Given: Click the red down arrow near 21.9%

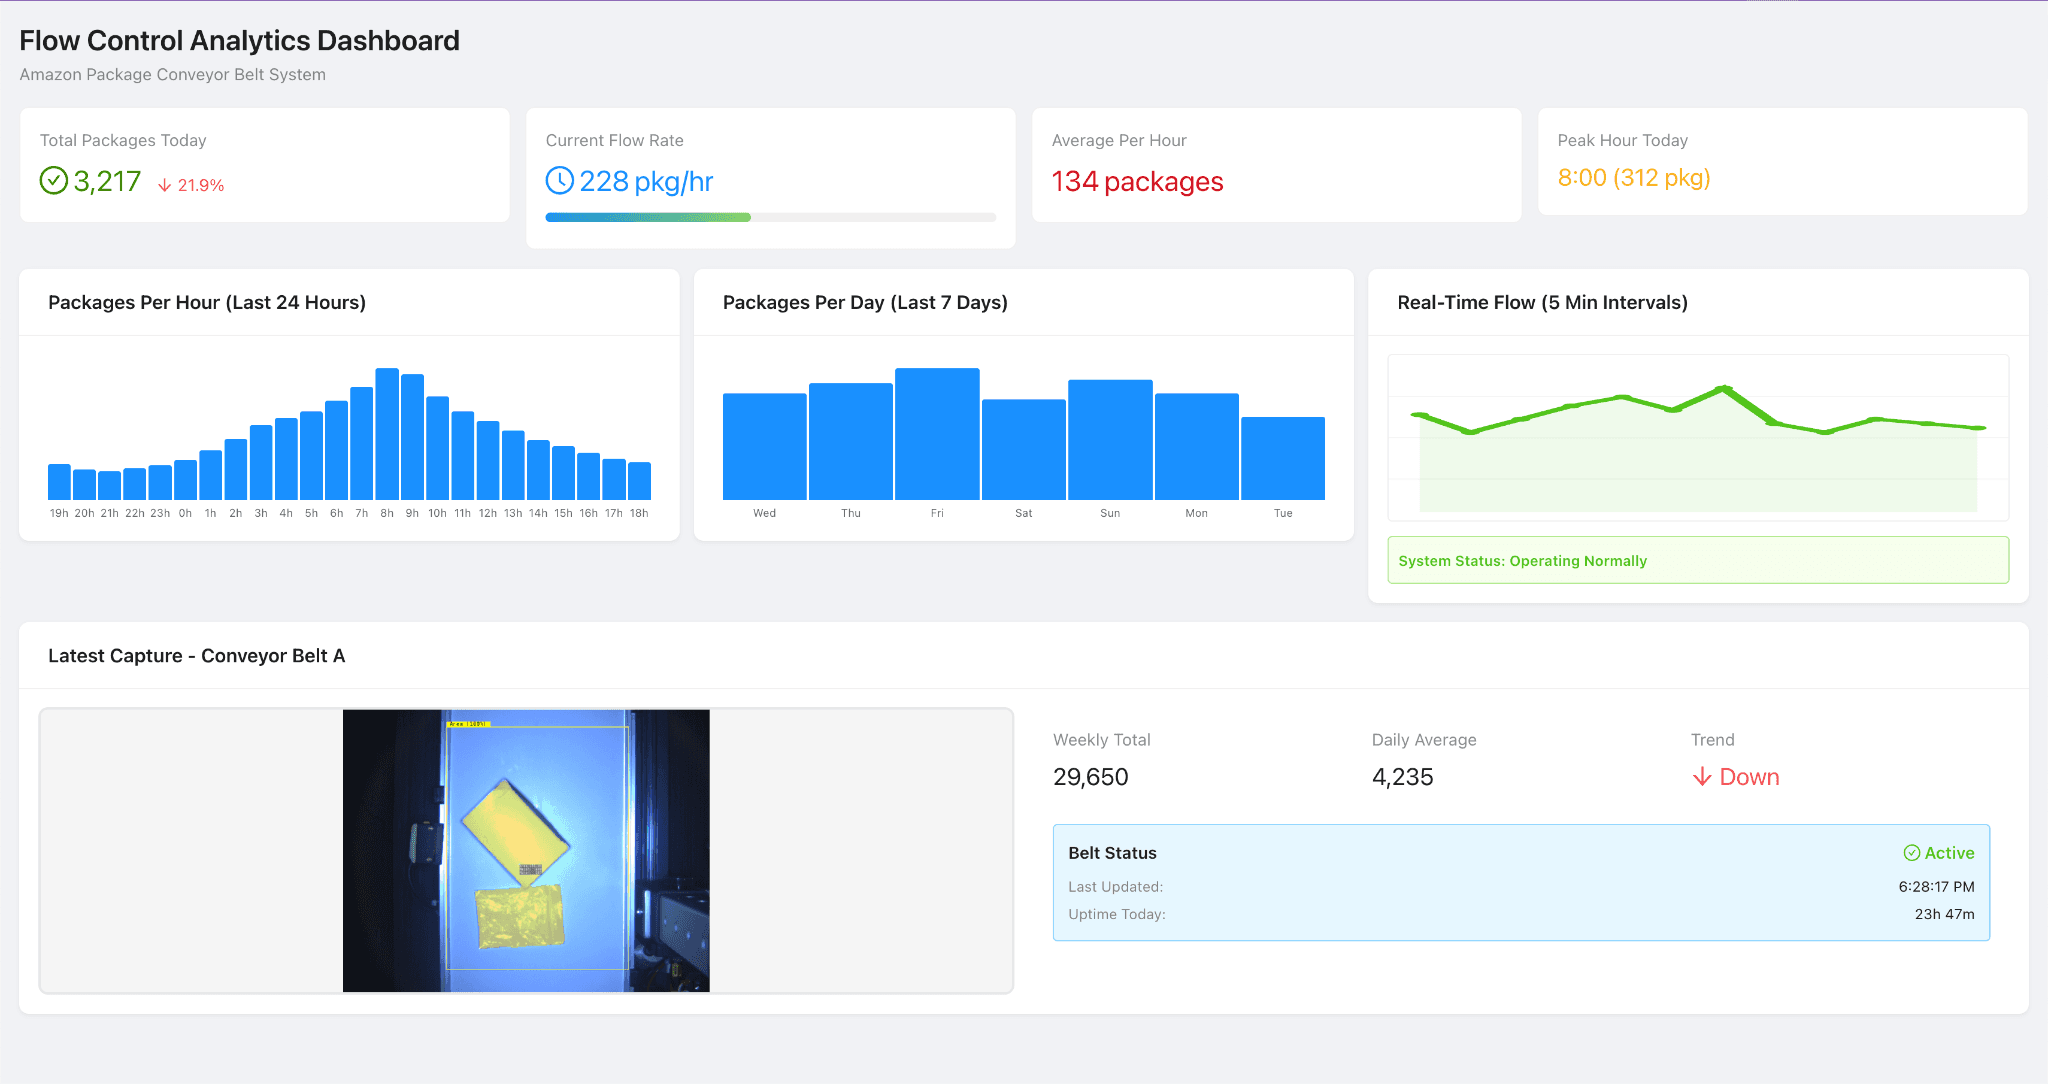Looking at the screenshot, I should coord(163,184).
